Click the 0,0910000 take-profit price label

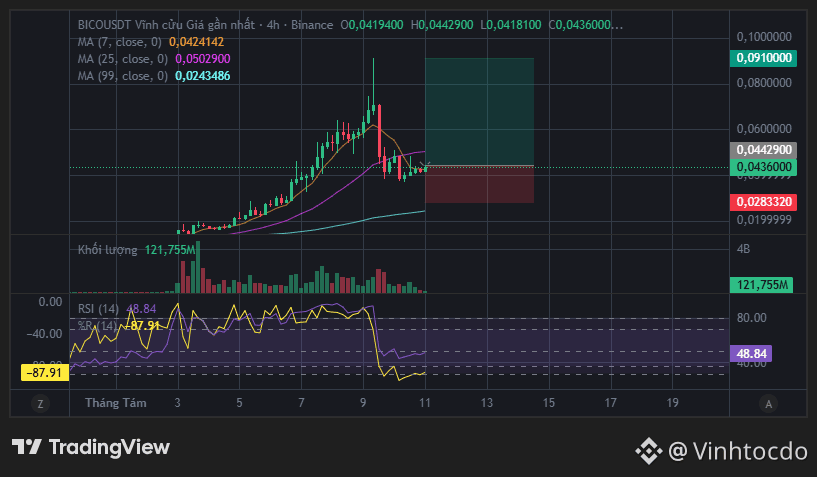763,58
